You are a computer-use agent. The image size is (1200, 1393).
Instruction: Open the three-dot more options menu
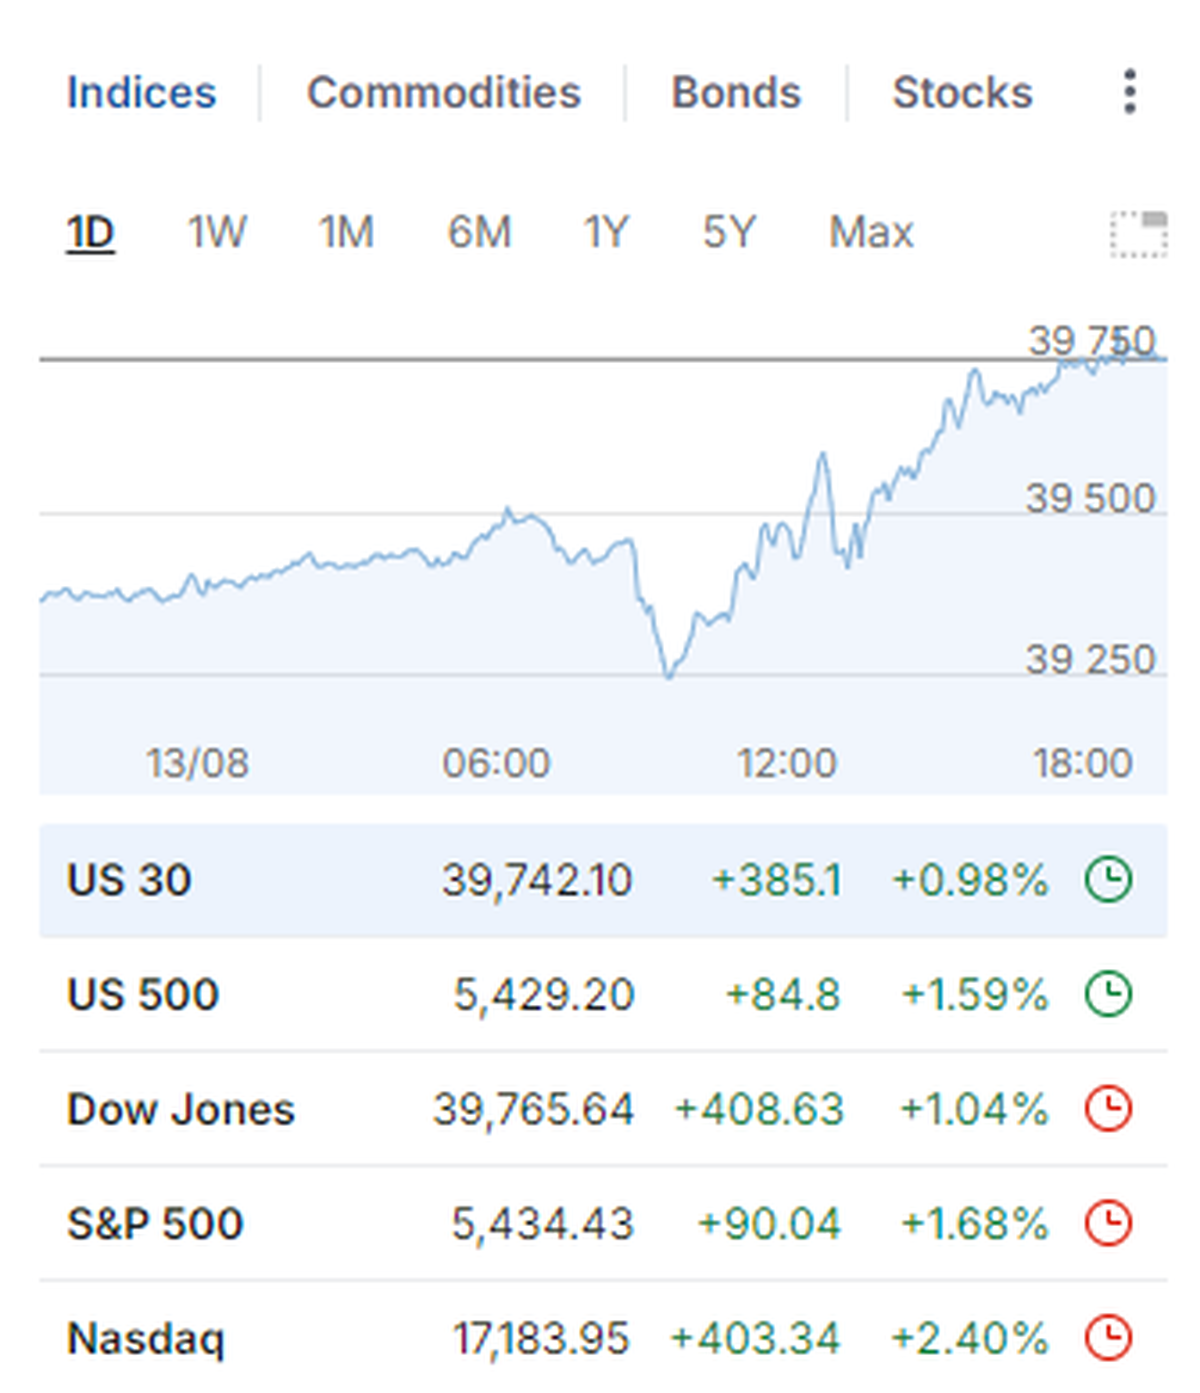pyautogui.click(x=1129, y=92)
